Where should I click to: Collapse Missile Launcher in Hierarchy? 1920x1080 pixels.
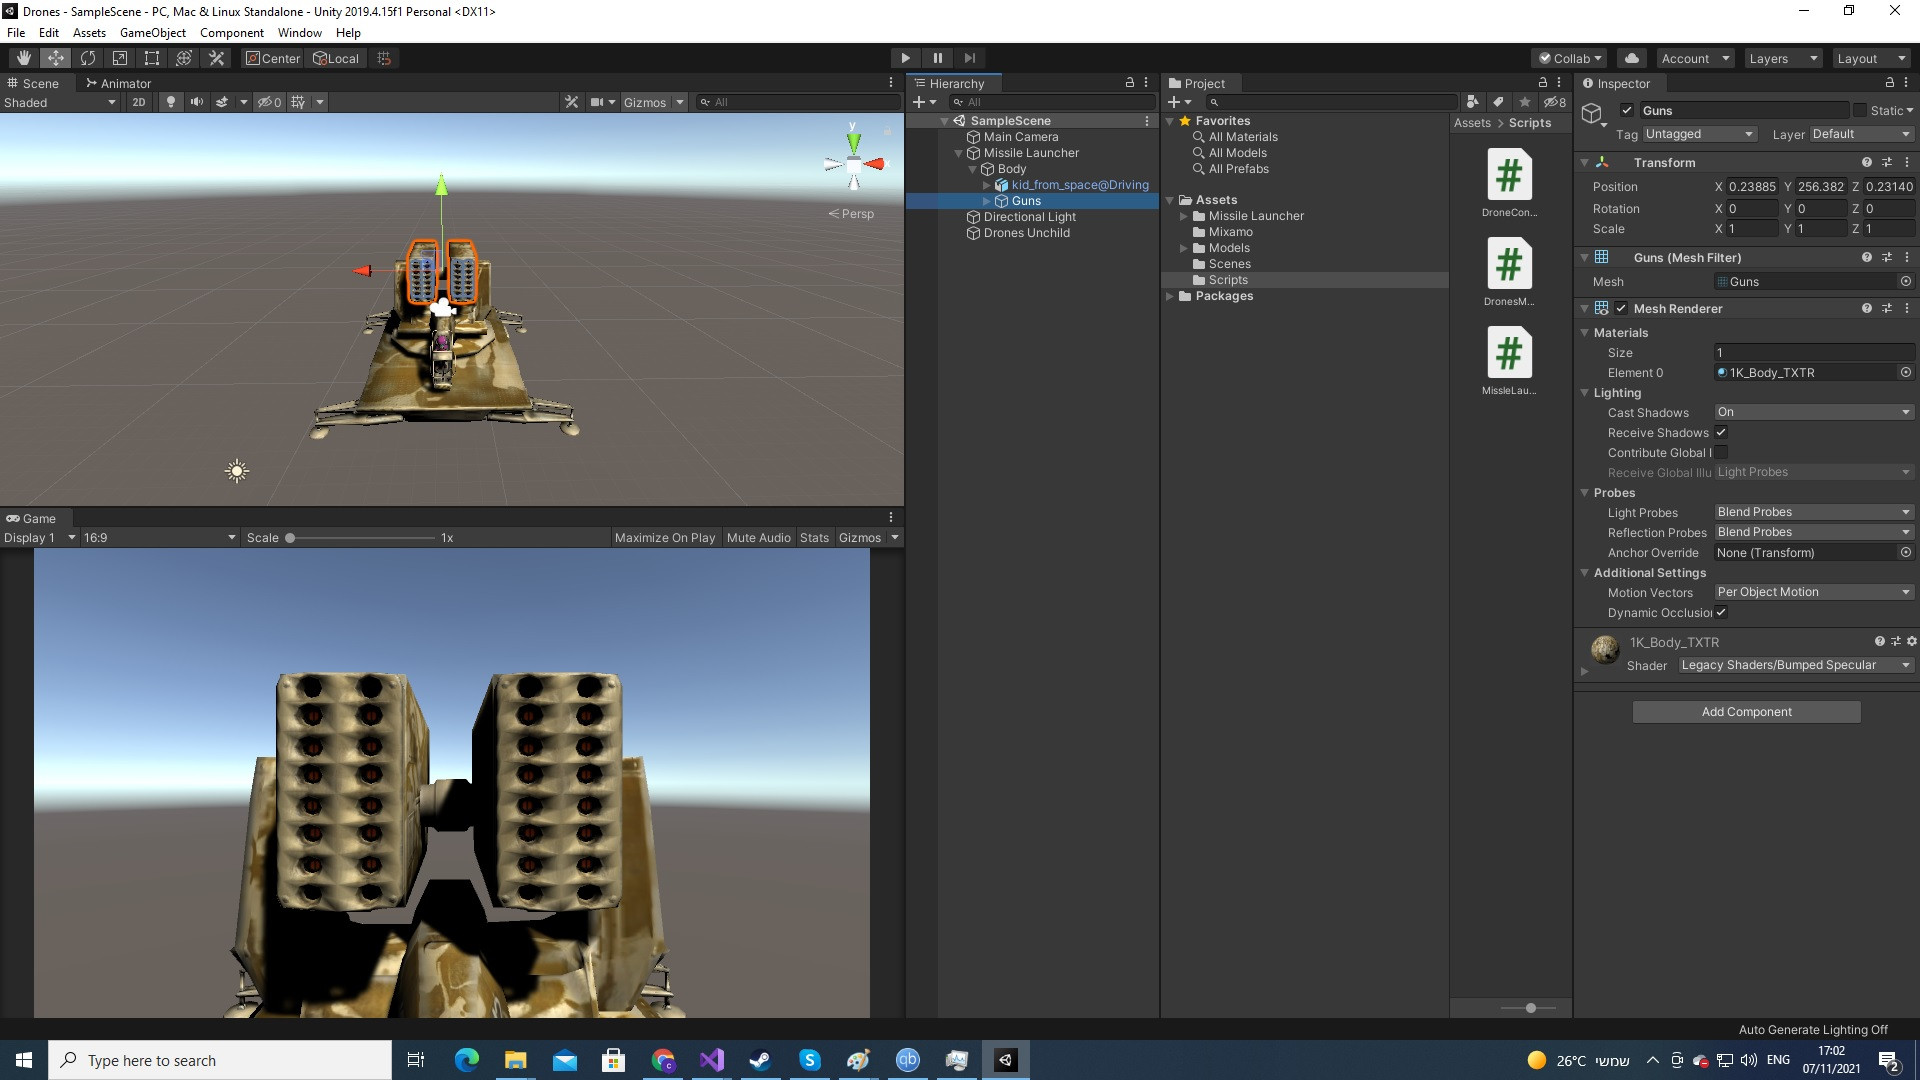pos(958,153)
